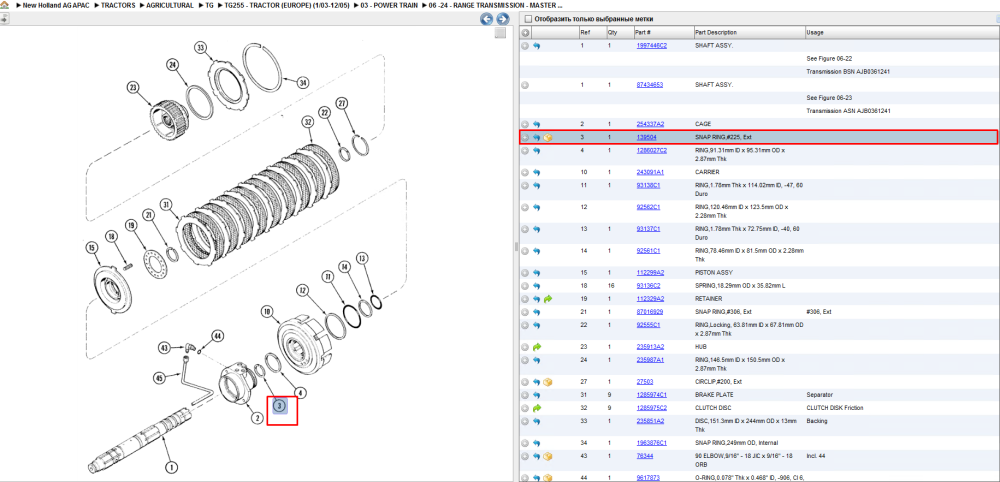1000x482 pixels.
Task: Click callout 2 in the diagram
Action: click(x=256, y=418)
